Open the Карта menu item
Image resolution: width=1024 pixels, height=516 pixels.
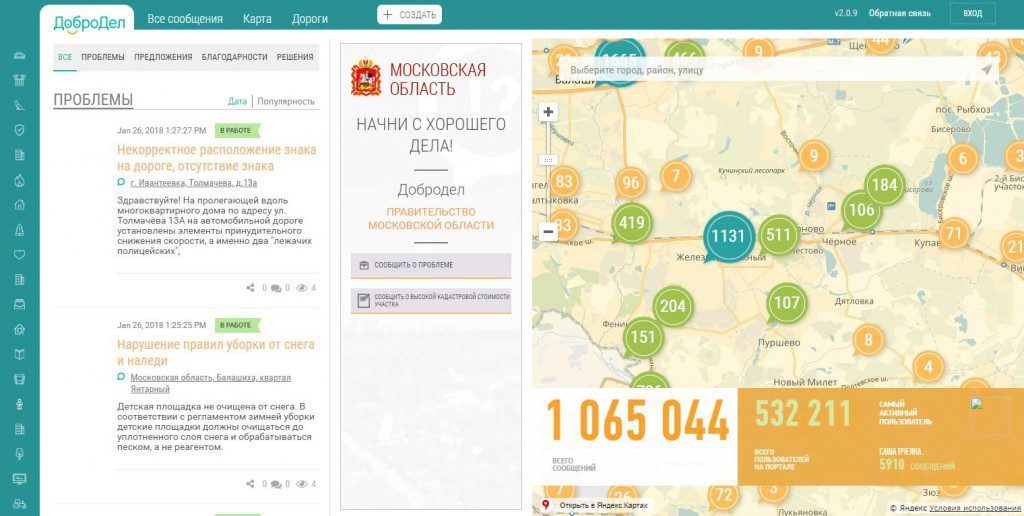257,18
